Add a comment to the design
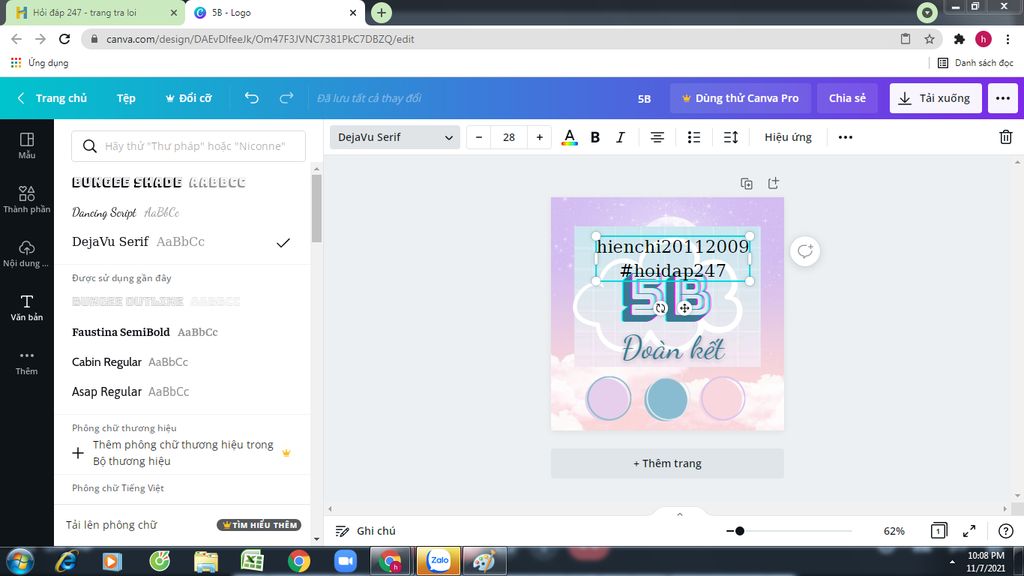The image size is (1024, 576). 805,251
